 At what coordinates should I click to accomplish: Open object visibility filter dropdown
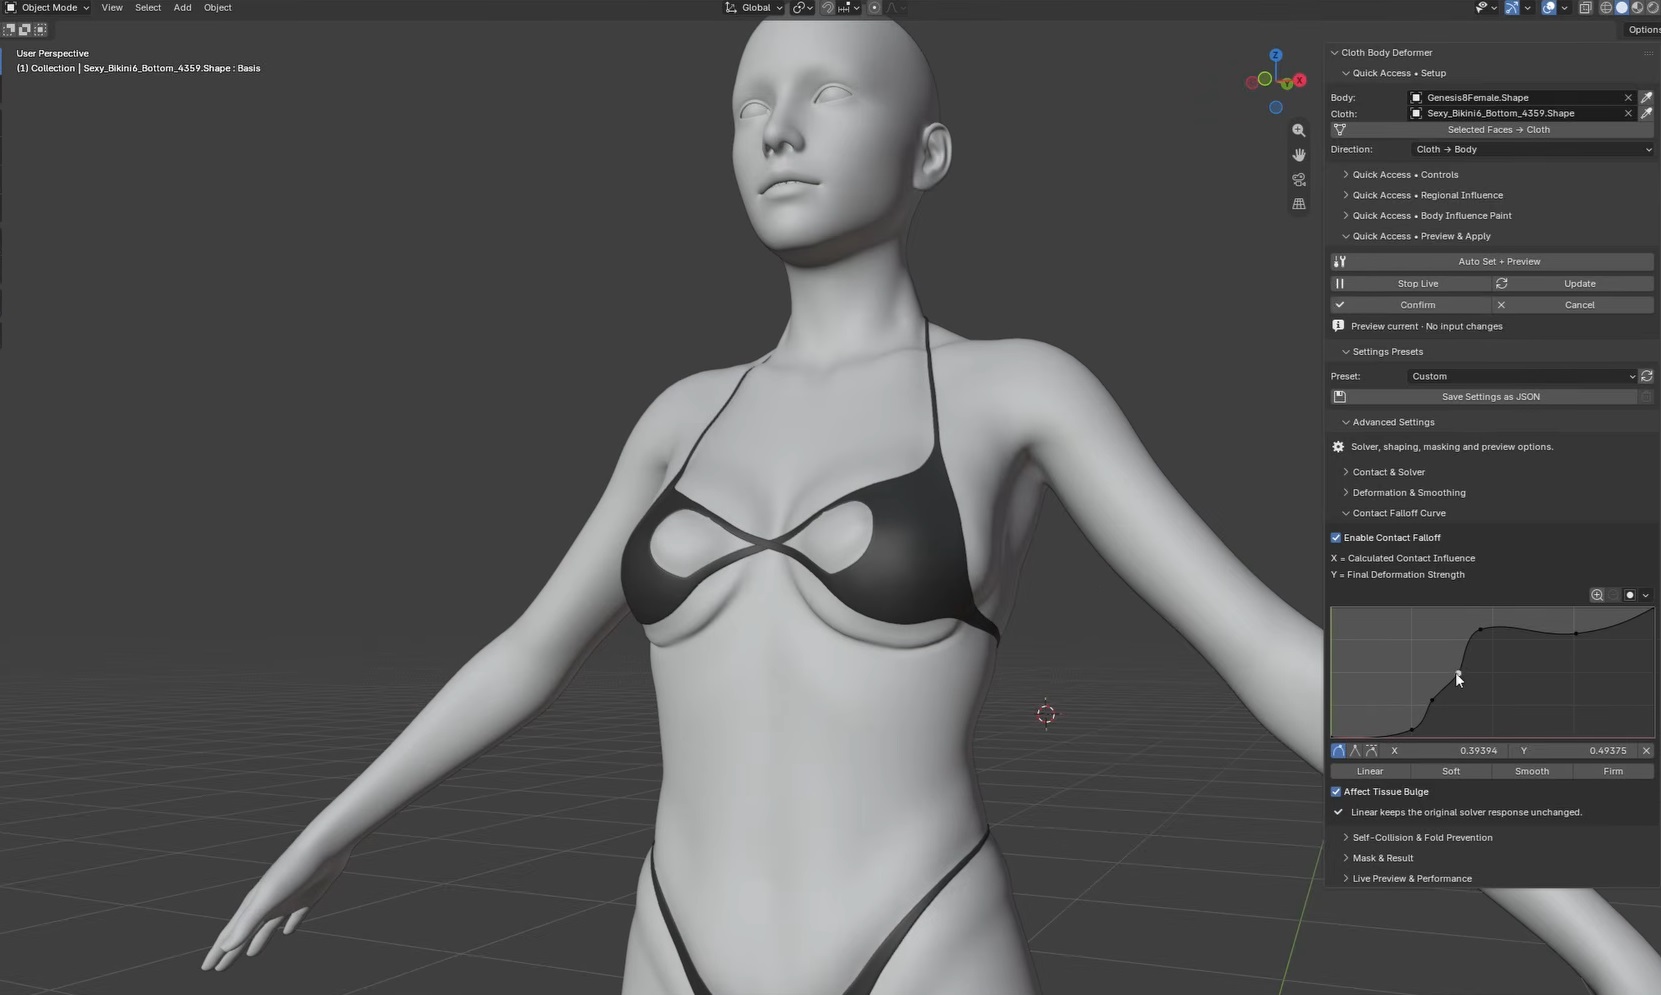pyautogui.click(x=1487, y=8)
